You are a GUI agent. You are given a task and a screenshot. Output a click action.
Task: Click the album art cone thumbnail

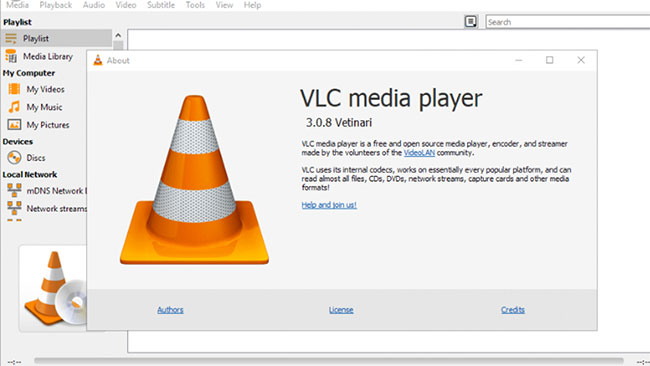click(53, 288)
